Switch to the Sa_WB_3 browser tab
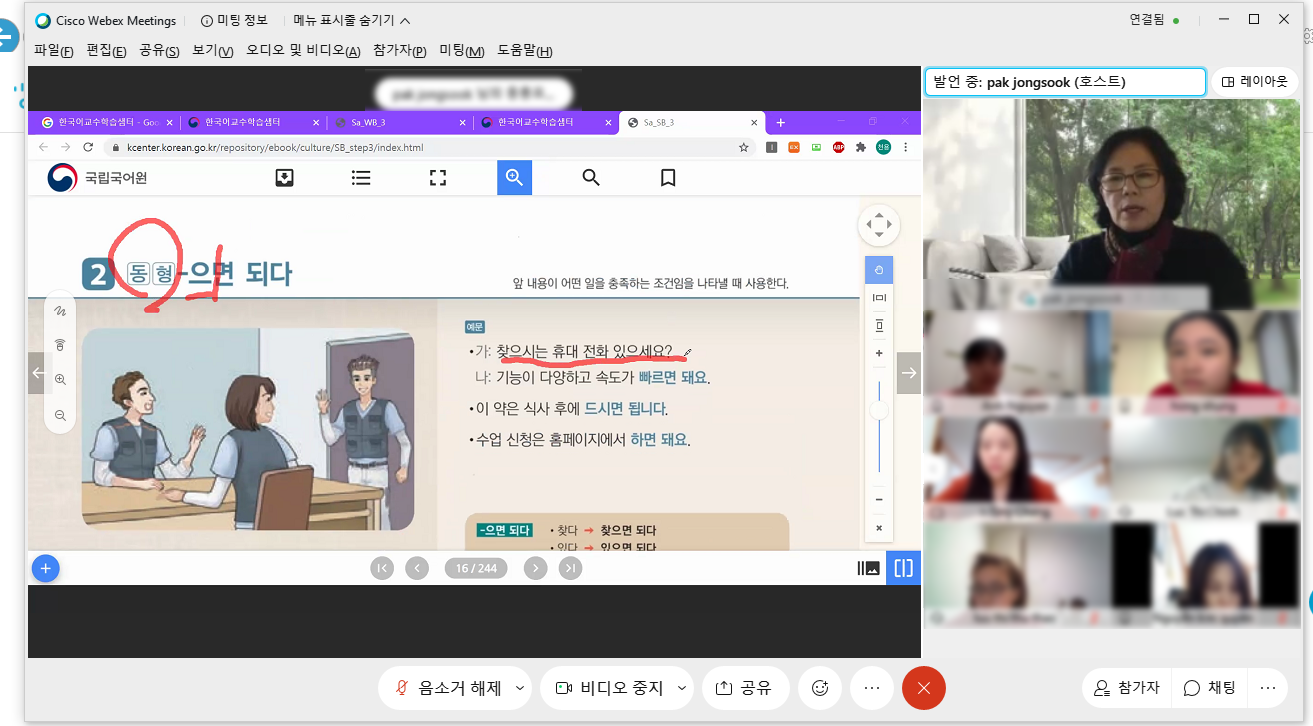The width and height of the screenshot is (1313, 726). pos(397,122)
